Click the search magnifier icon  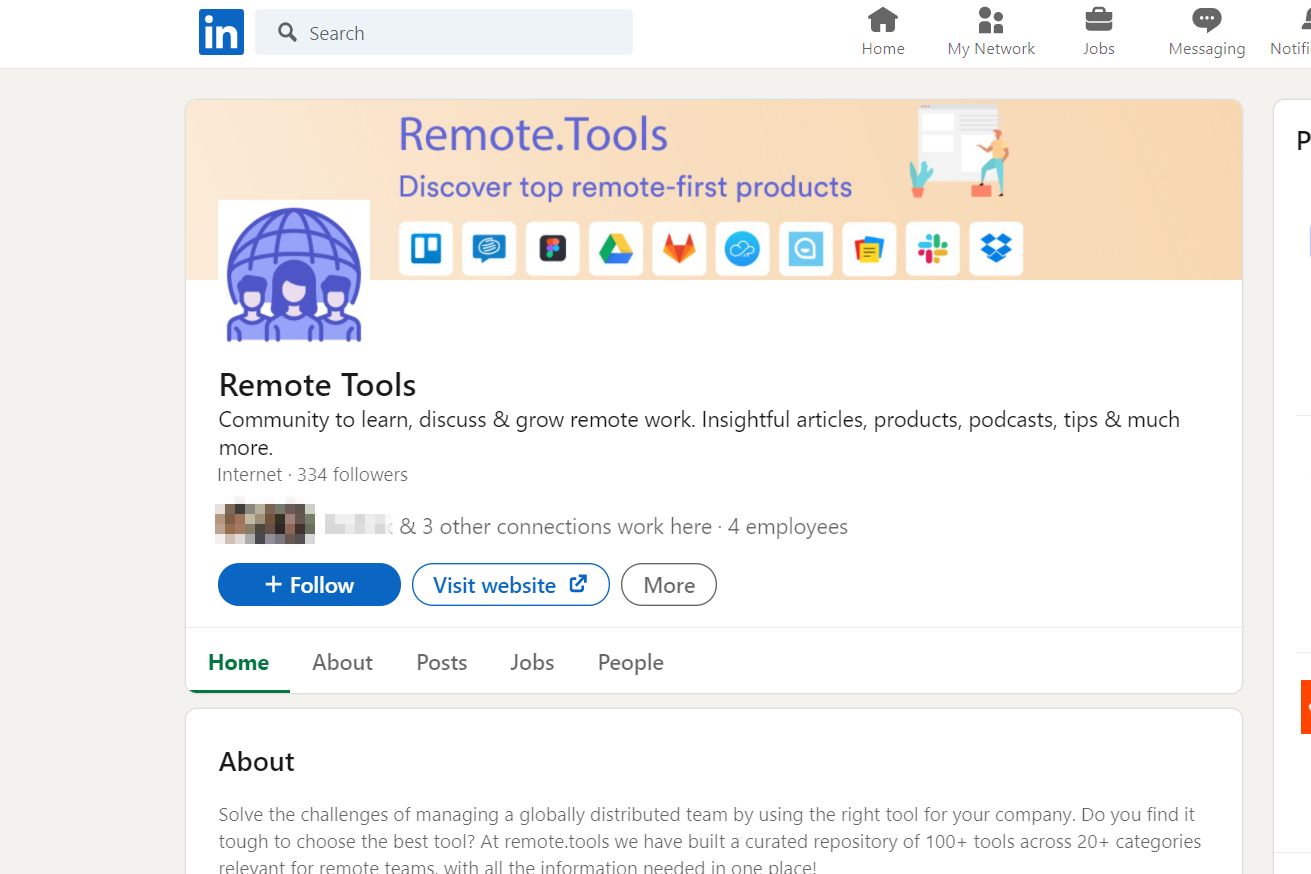tap(287, 33)
